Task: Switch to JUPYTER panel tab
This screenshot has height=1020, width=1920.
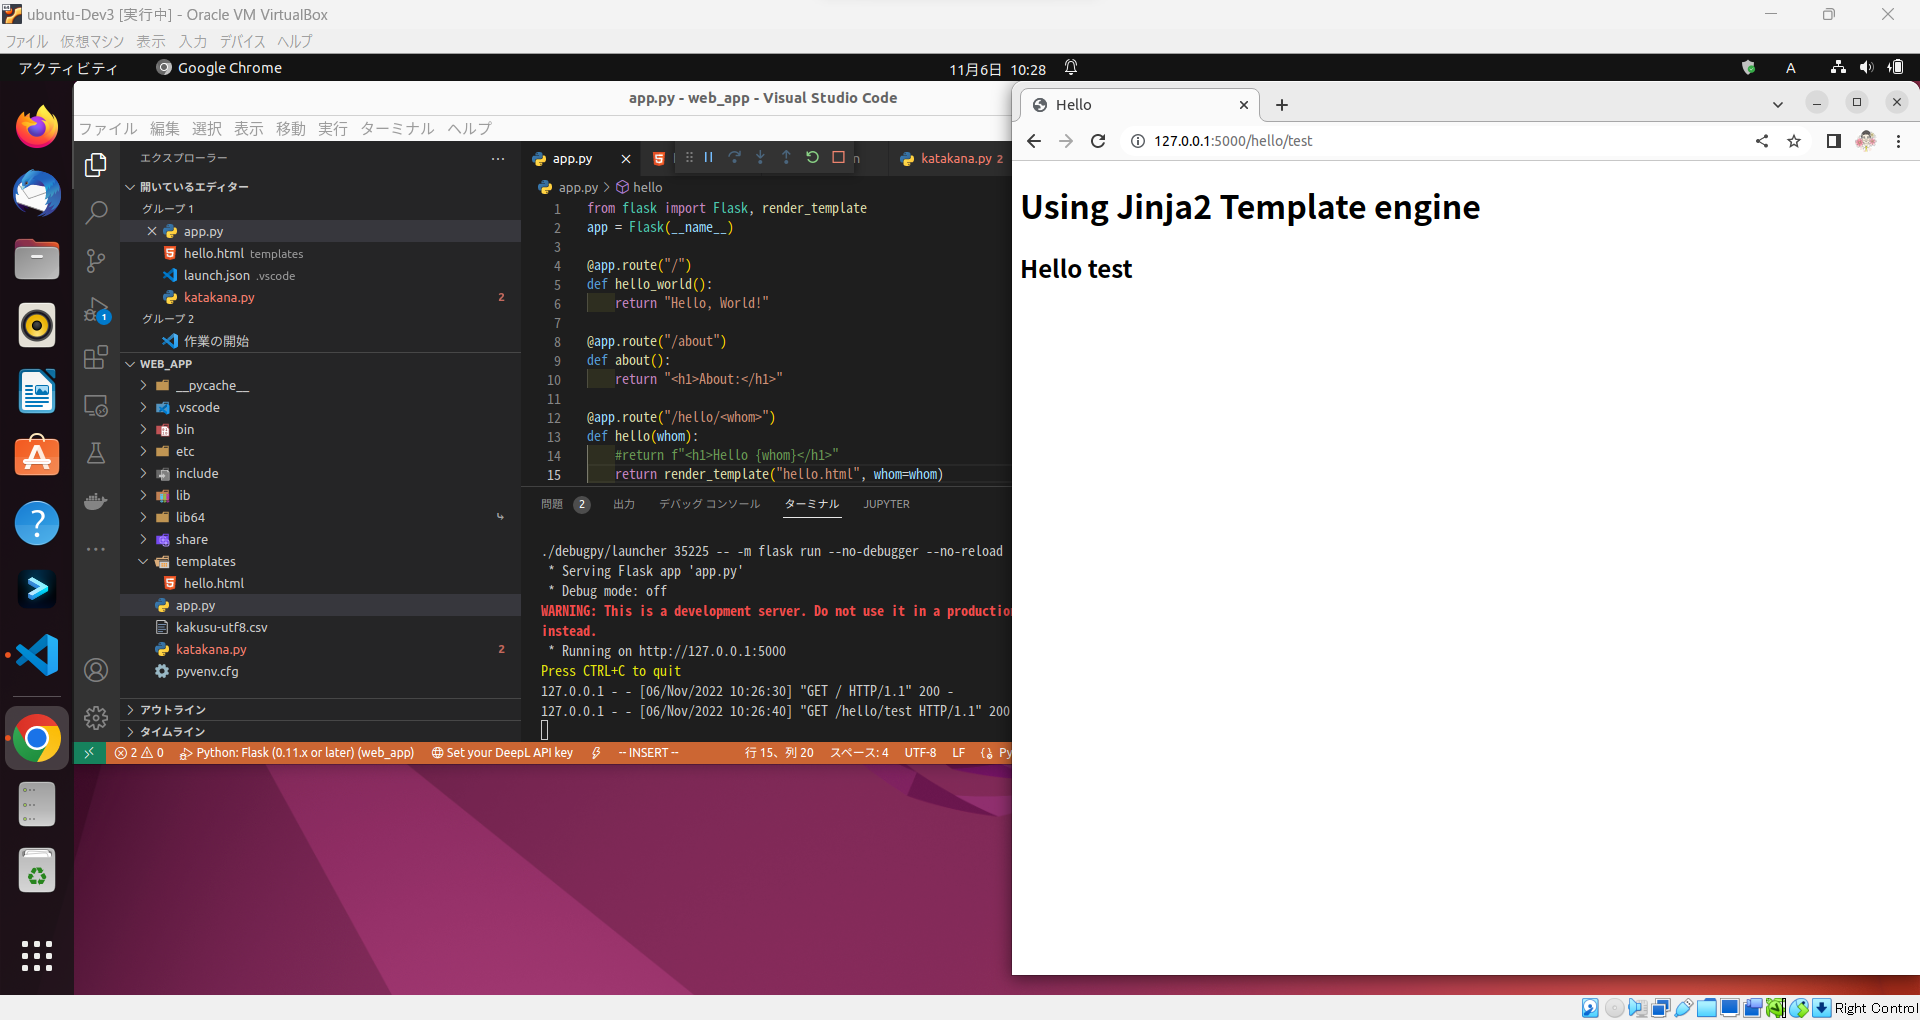Action: pyautogui.click(x=887, y=504)
